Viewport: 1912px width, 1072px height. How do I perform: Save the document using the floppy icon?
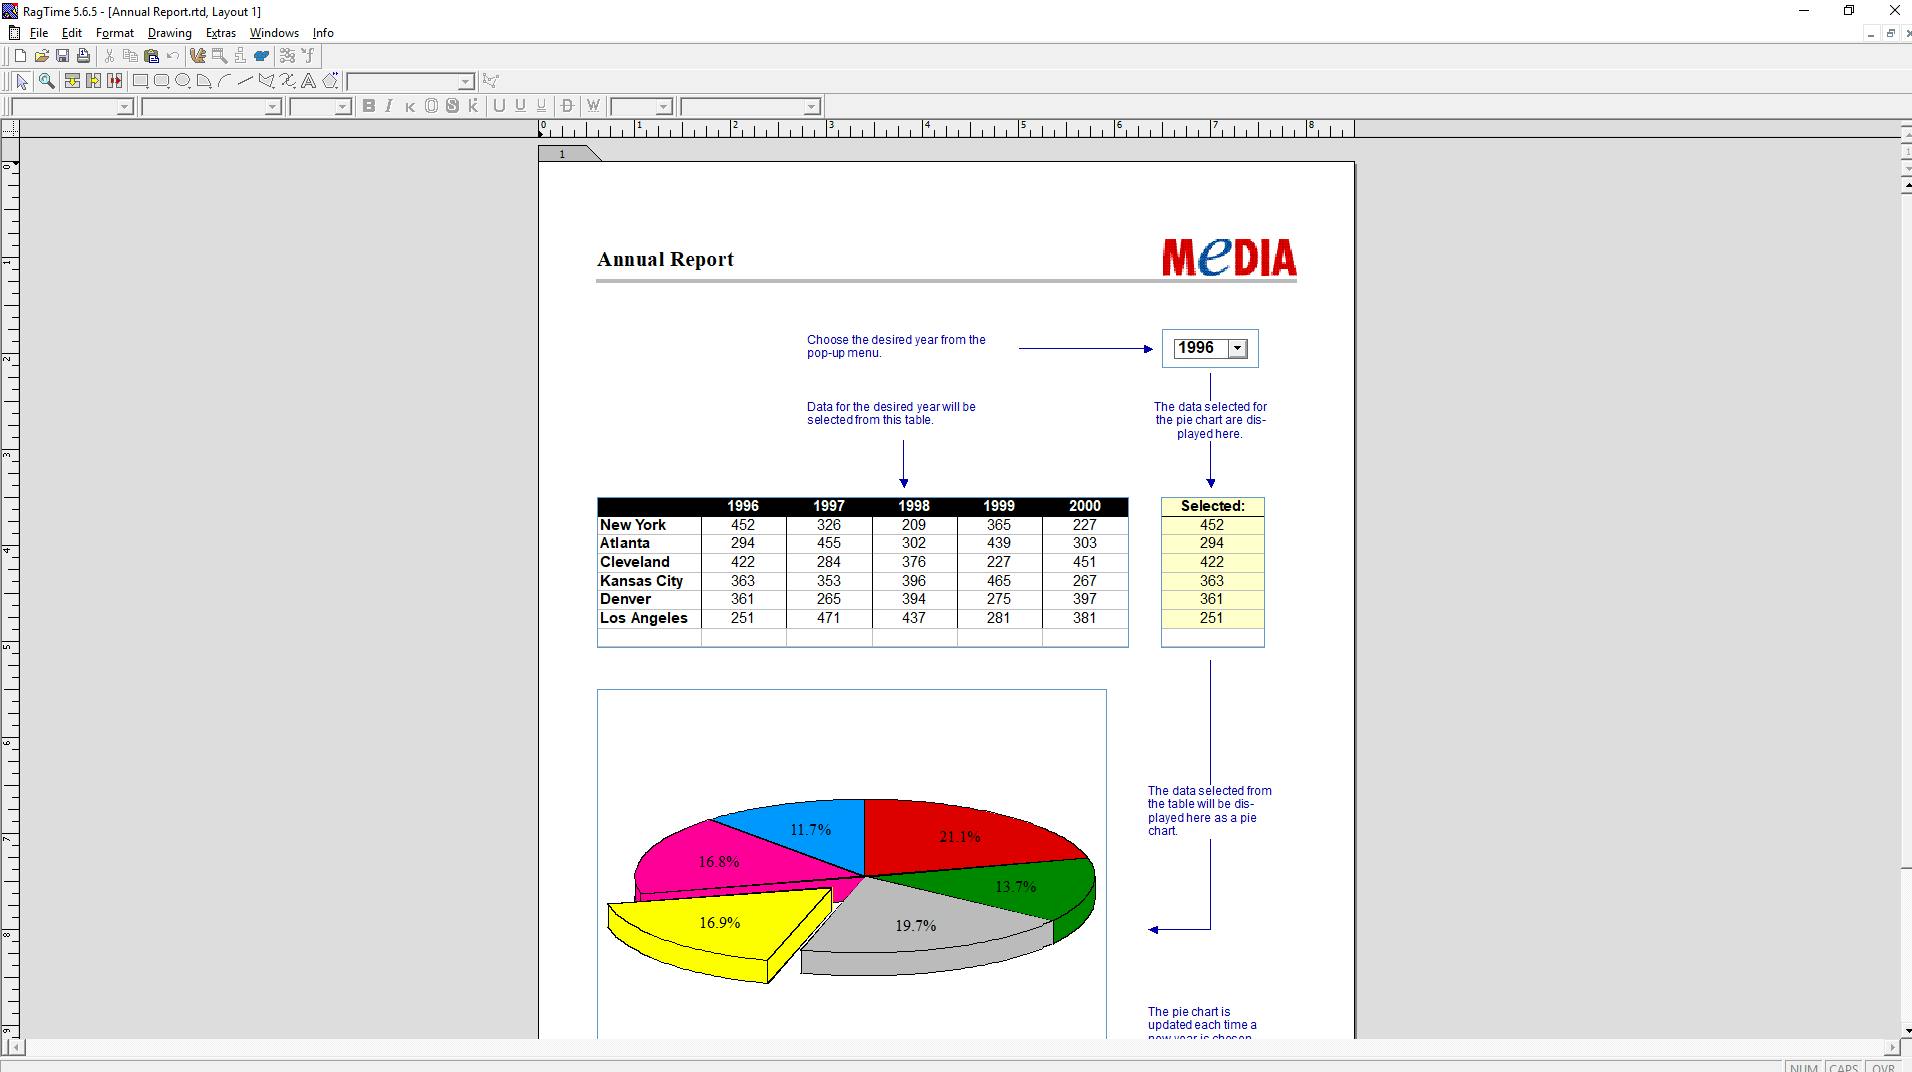click(x=62, y=56)
